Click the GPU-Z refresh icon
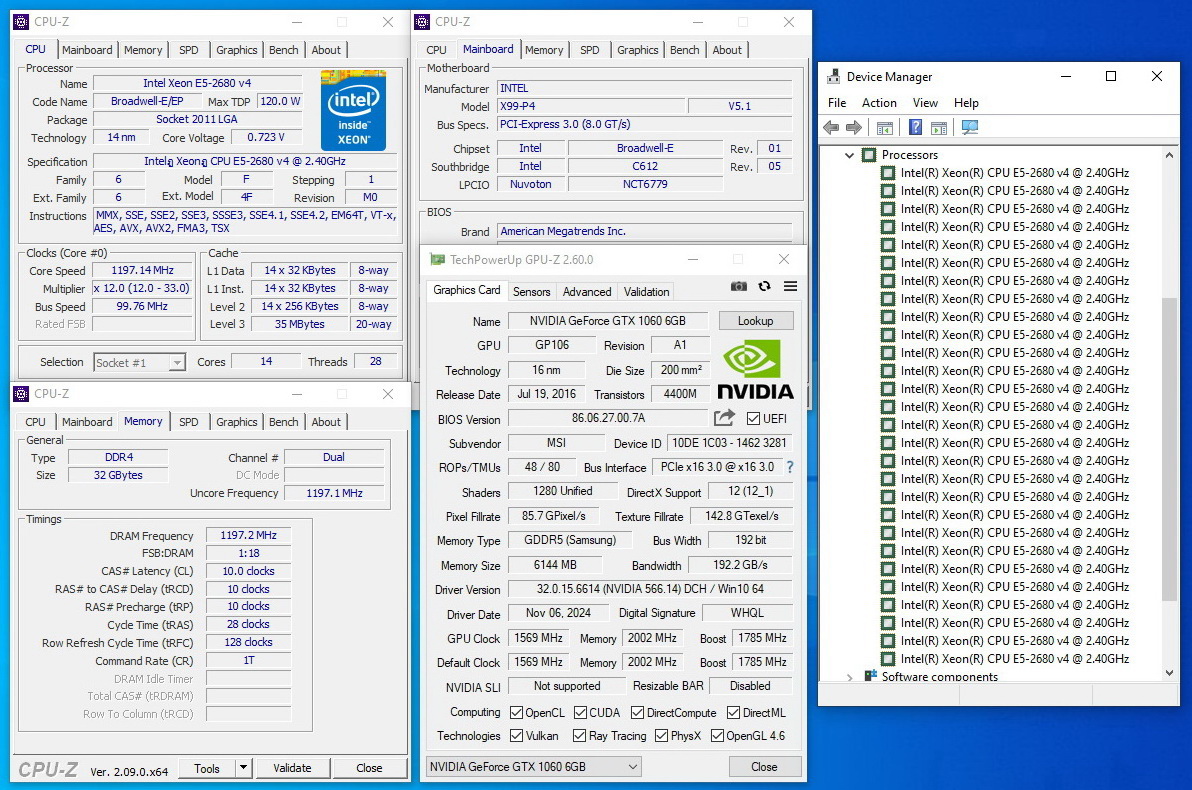 [764, 286]
